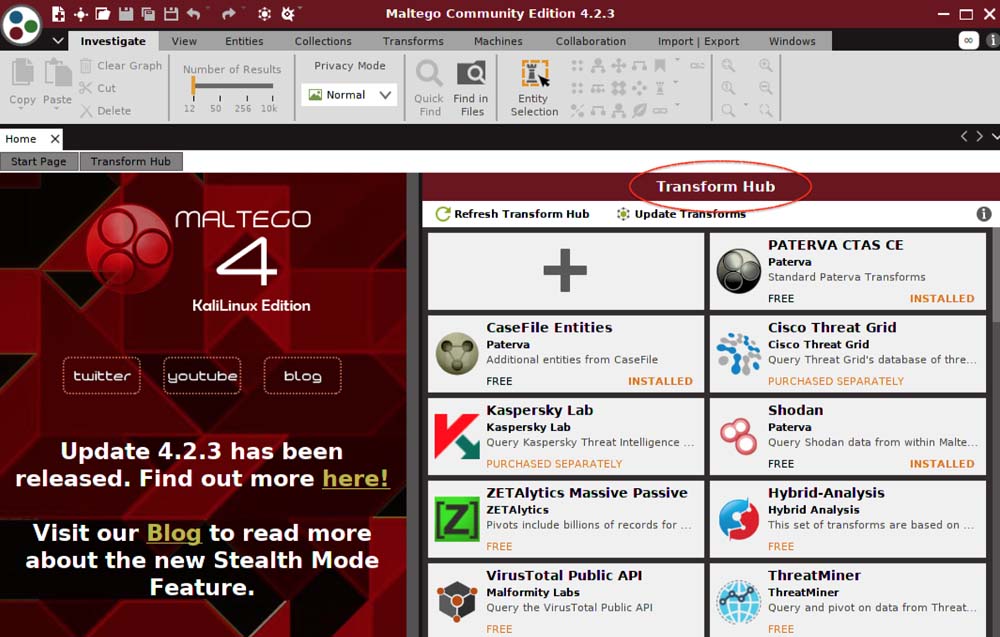This screenshot has width=1000, height=637.
Task: Follow the 'here!' update link
Action: [x=355, y=479]
